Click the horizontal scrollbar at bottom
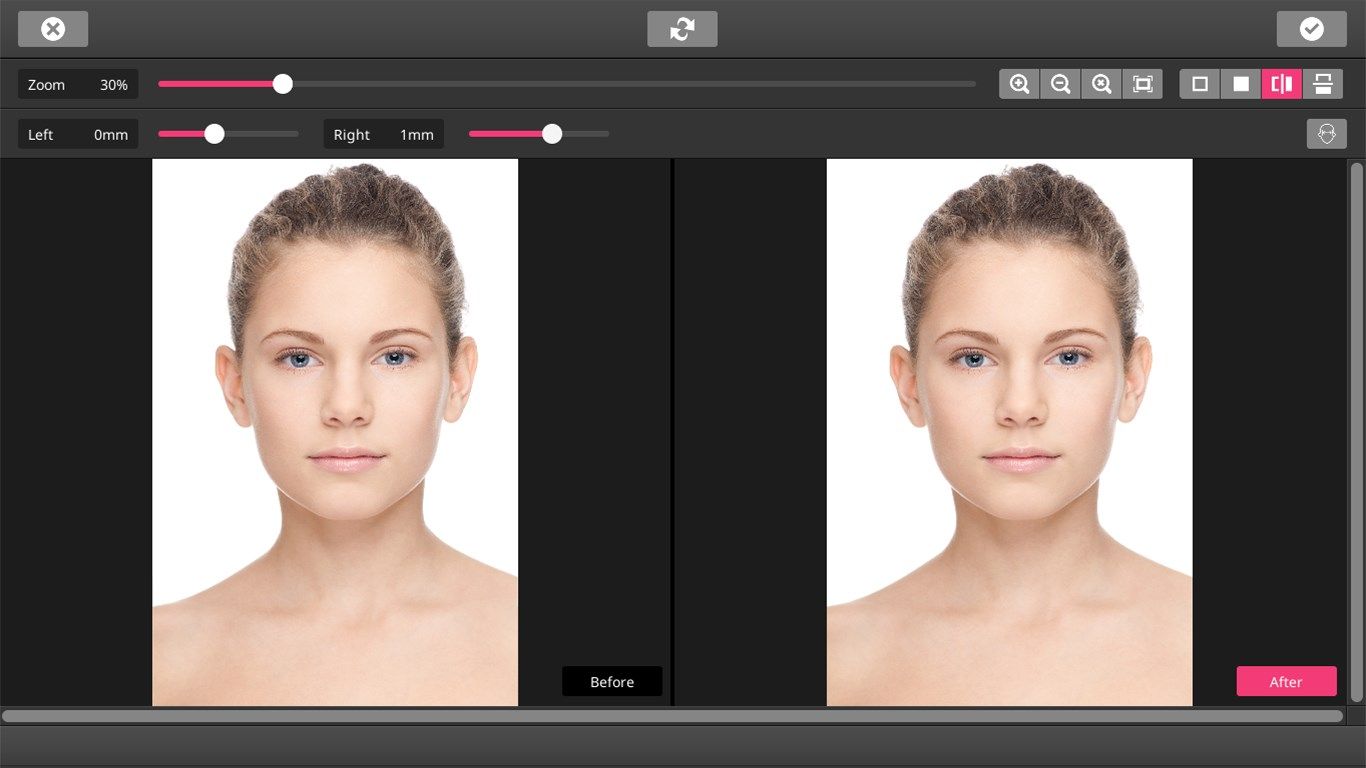Image resolution: width=1366 pixels, height=768 pixels. [x=672, y=716]
